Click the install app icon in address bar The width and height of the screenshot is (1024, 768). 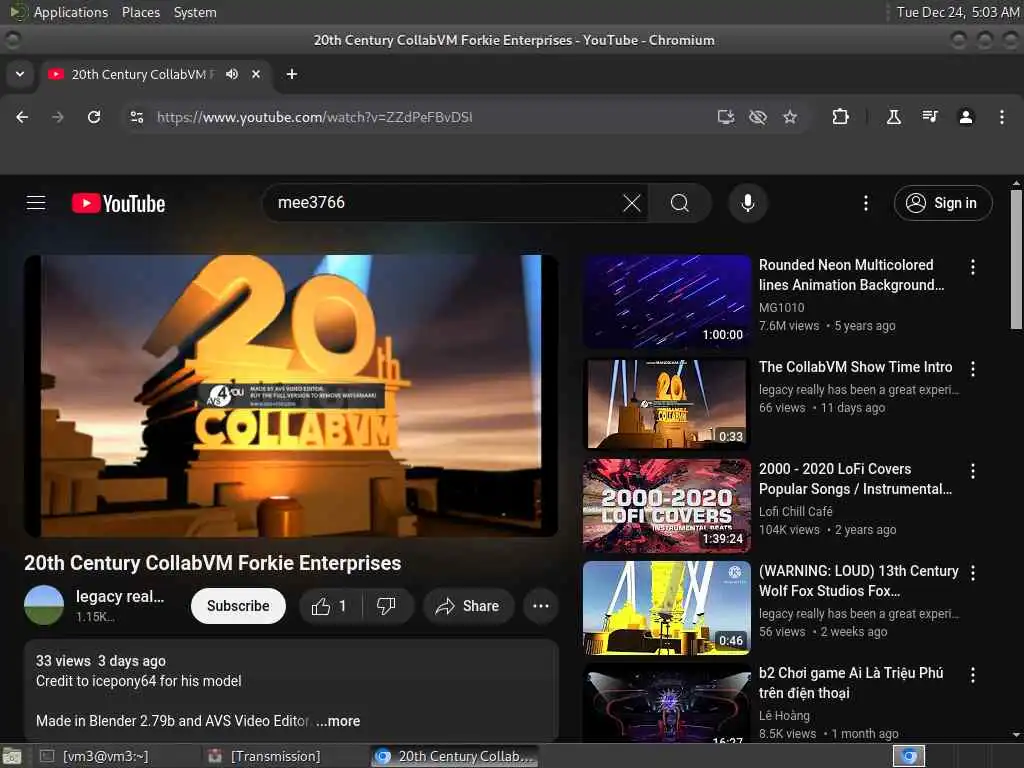tap(726, 117)
